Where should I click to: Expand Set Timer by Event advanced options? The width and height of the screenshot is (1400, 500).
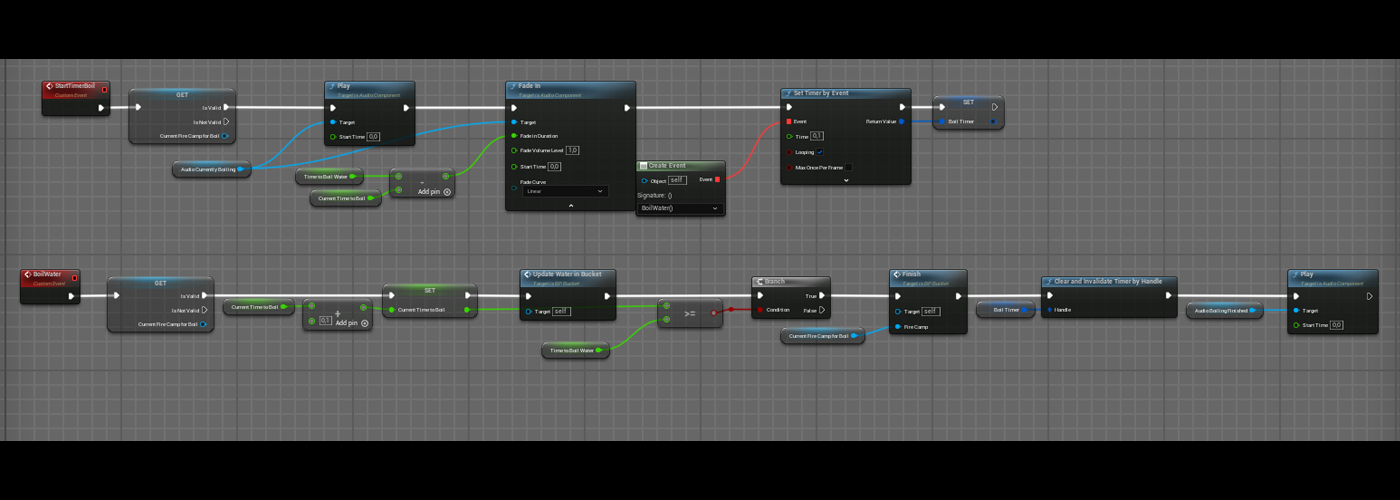pyautogui.click(x=845, y=181)
